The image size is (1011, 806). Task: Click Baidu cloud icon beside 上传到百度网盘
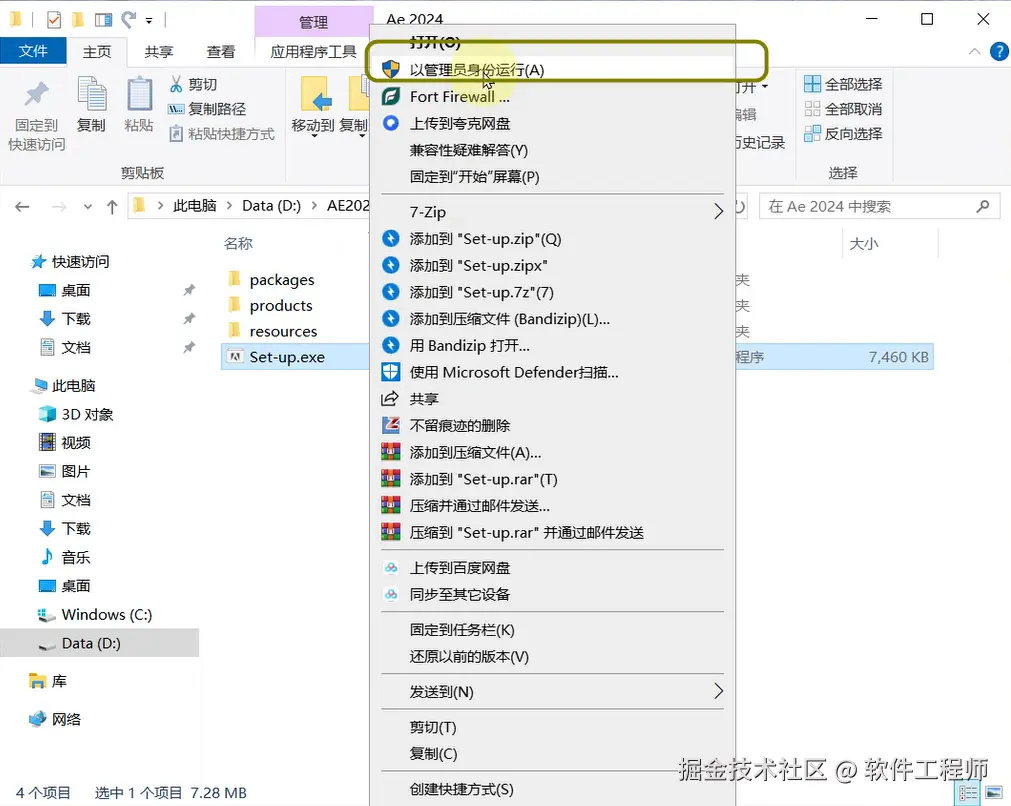[x=391, y=568]
